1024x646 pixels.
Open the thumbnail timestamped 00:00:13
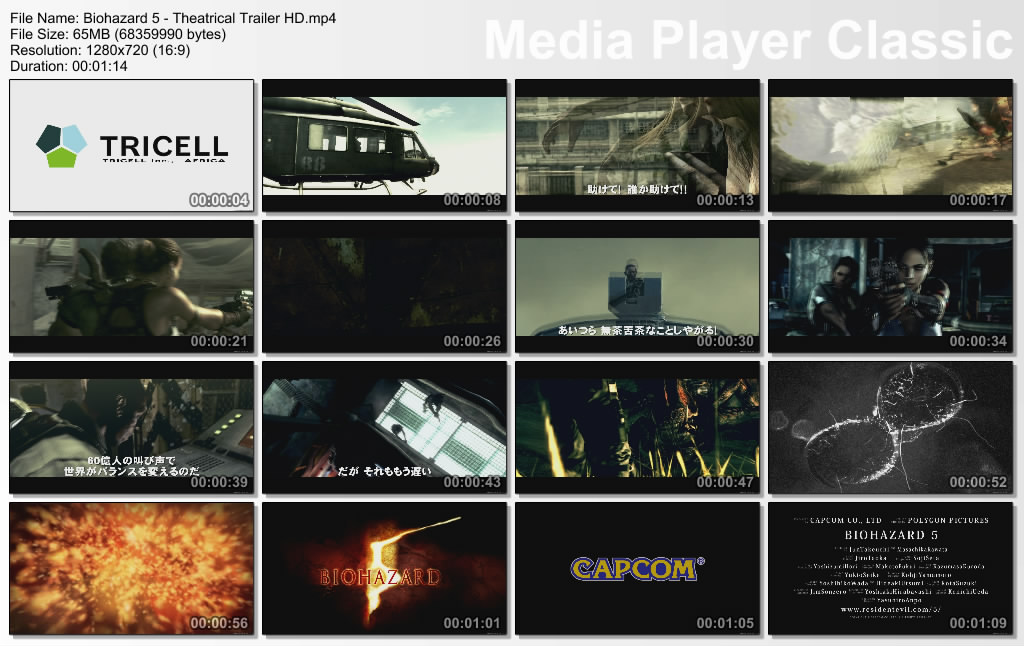click(637, 145)
